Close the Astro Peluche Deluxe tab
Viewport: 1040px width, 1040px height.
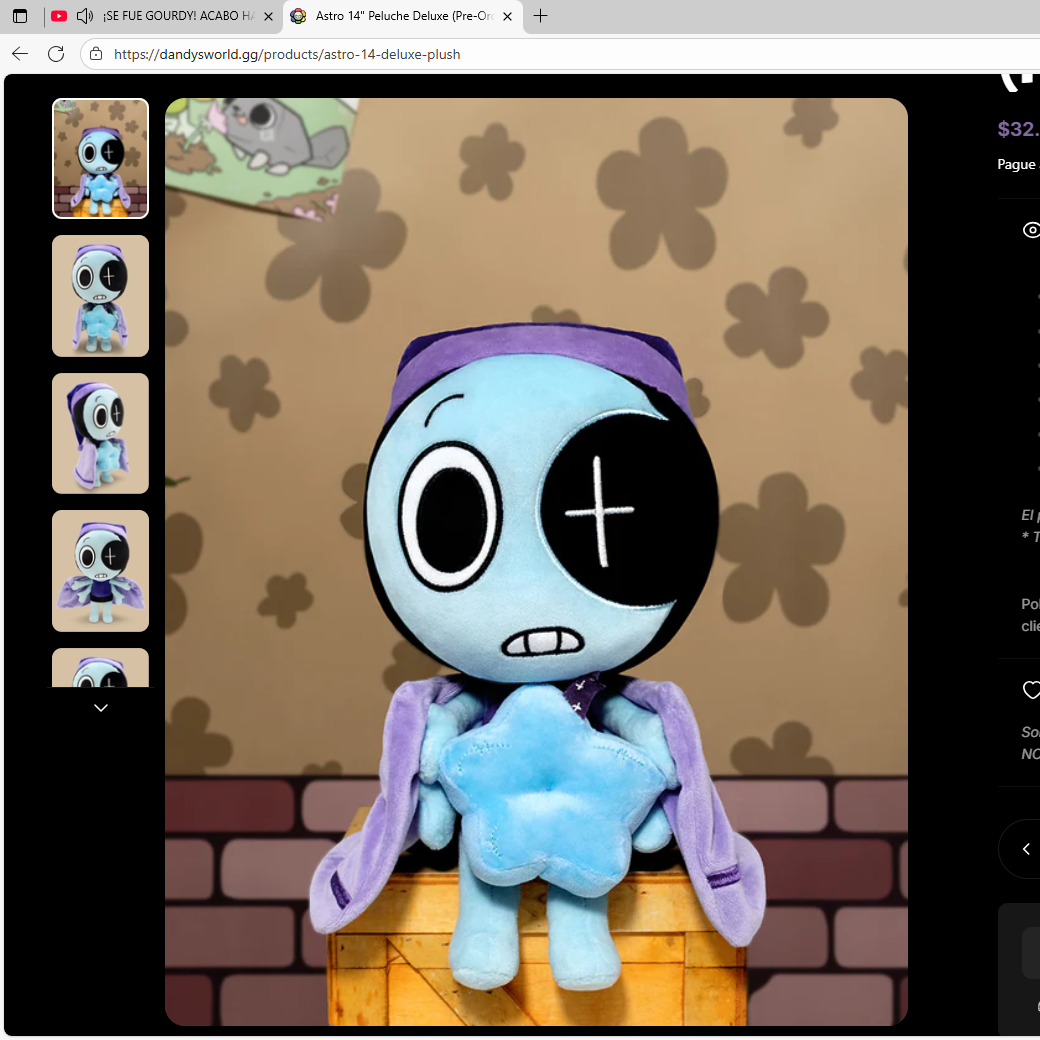(x=507, y=17)
